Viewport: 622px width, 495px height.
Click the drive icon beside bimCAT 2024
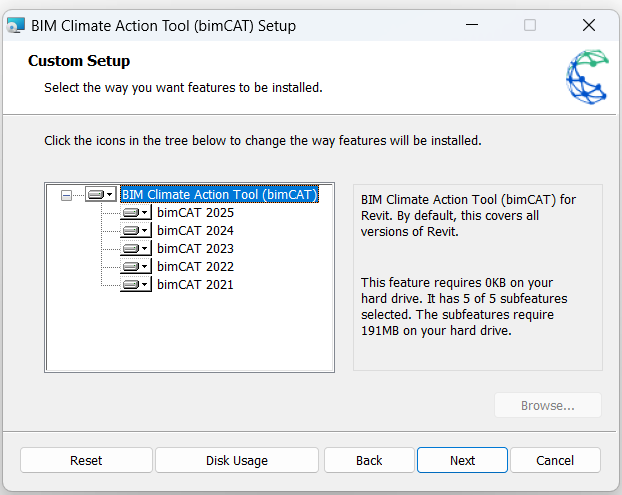click(131, 231)
